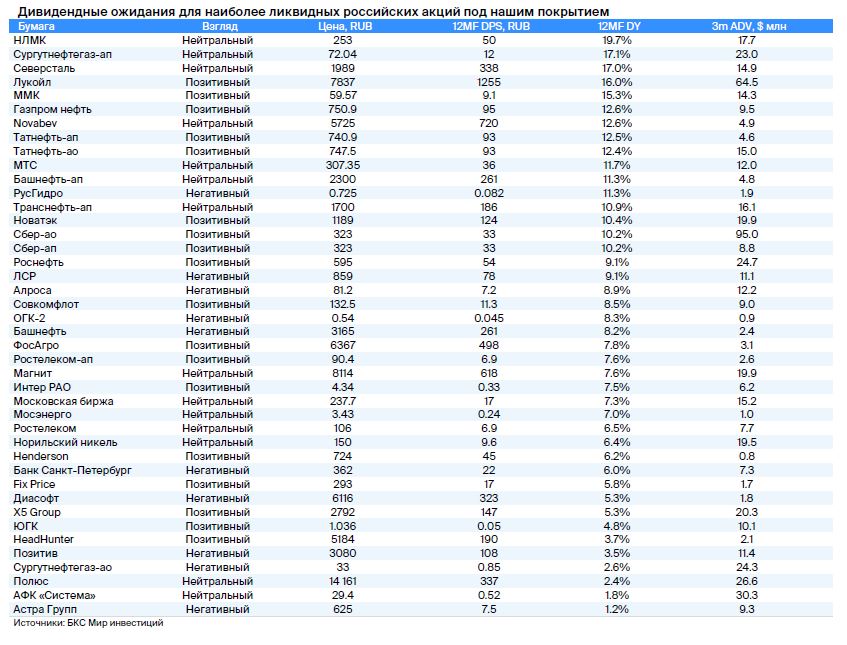847x645 pixels.
Task: Select the "19.7%" yield for НЛМК
Action: (617, 41)
